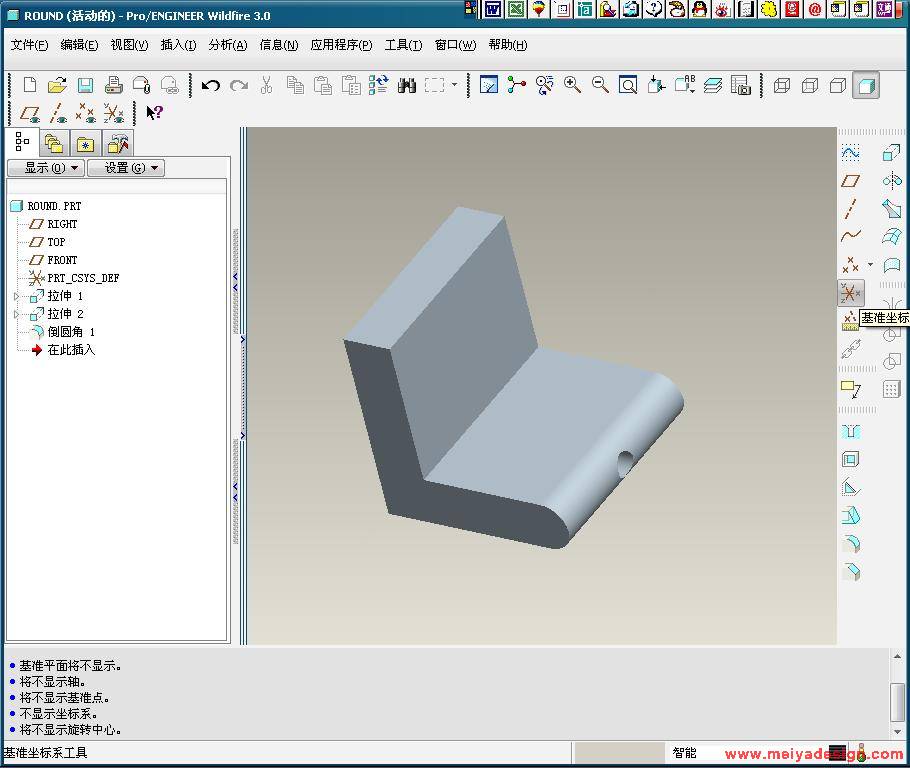910x768 pixels.
Task: Enable shaded display mode
Action: (866, 86)
